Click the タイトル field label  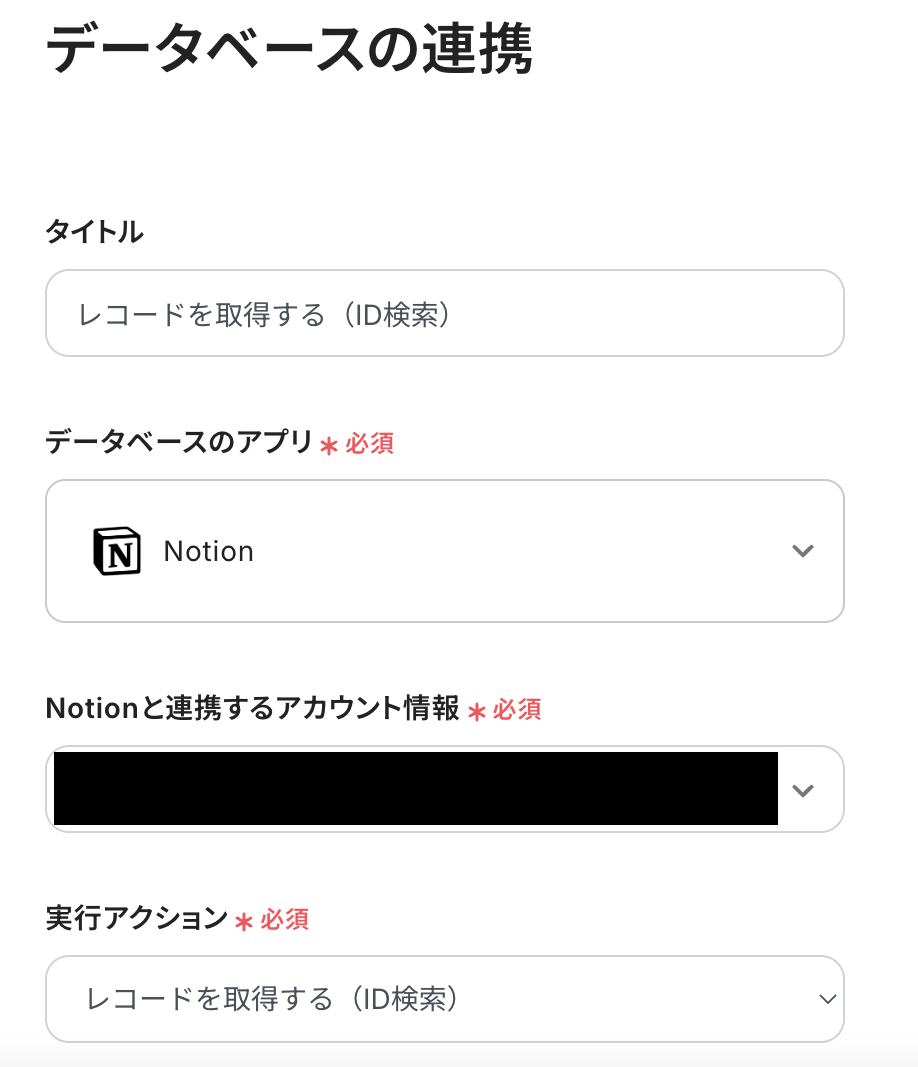(x=94, y=232)
